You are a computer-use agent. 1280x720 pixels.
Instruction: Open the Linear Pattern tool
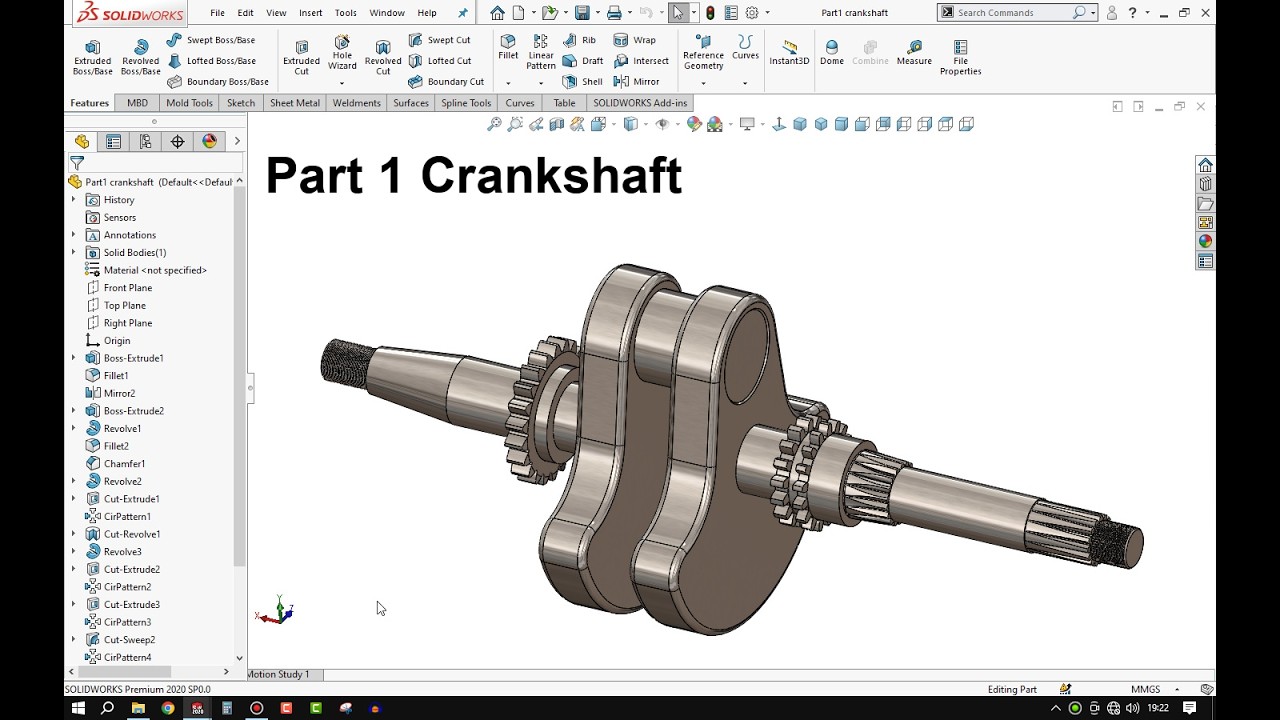(541, 52)
